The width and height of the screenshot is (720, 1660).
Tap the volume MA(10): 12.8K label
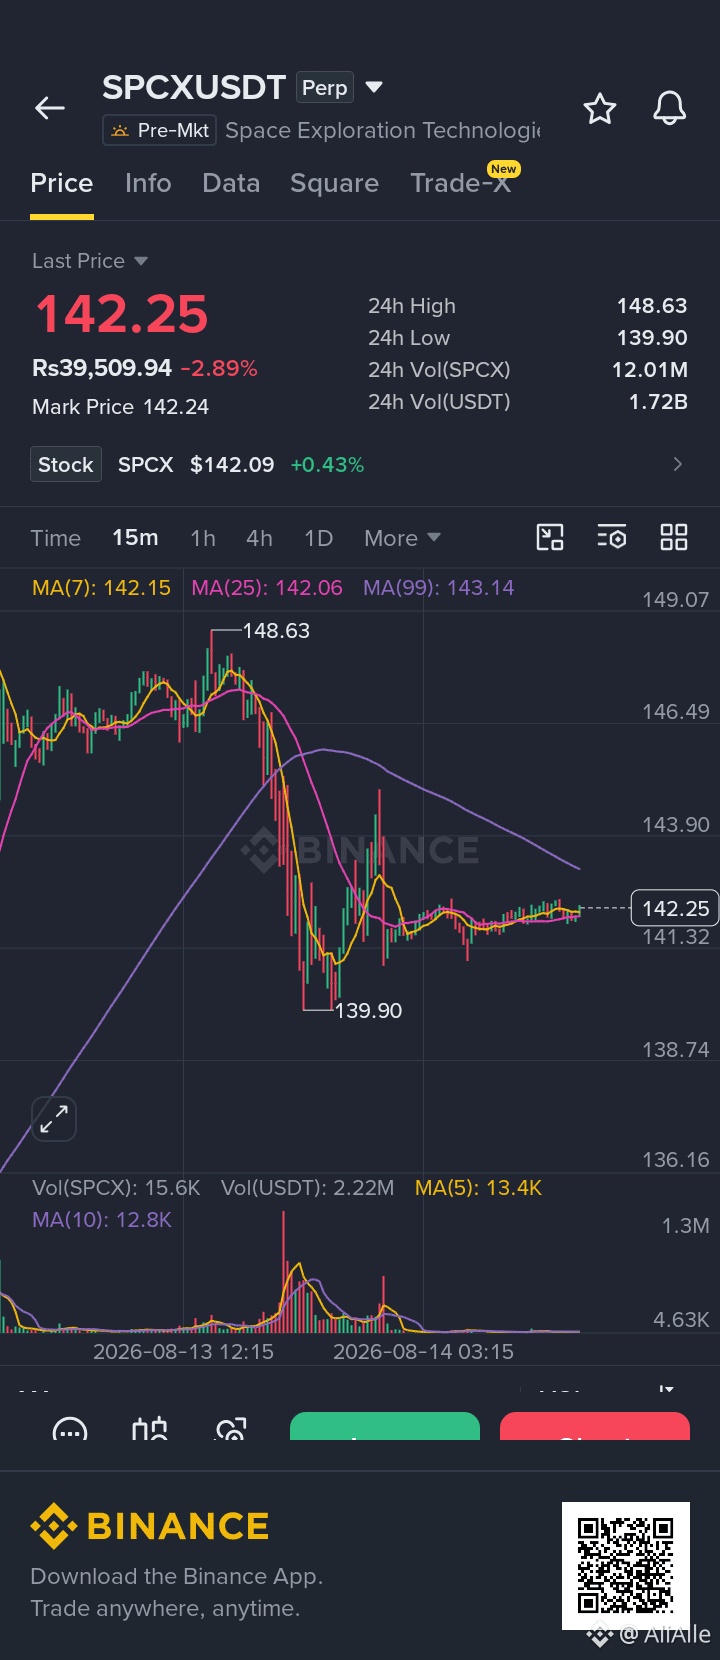(102, 1220)
